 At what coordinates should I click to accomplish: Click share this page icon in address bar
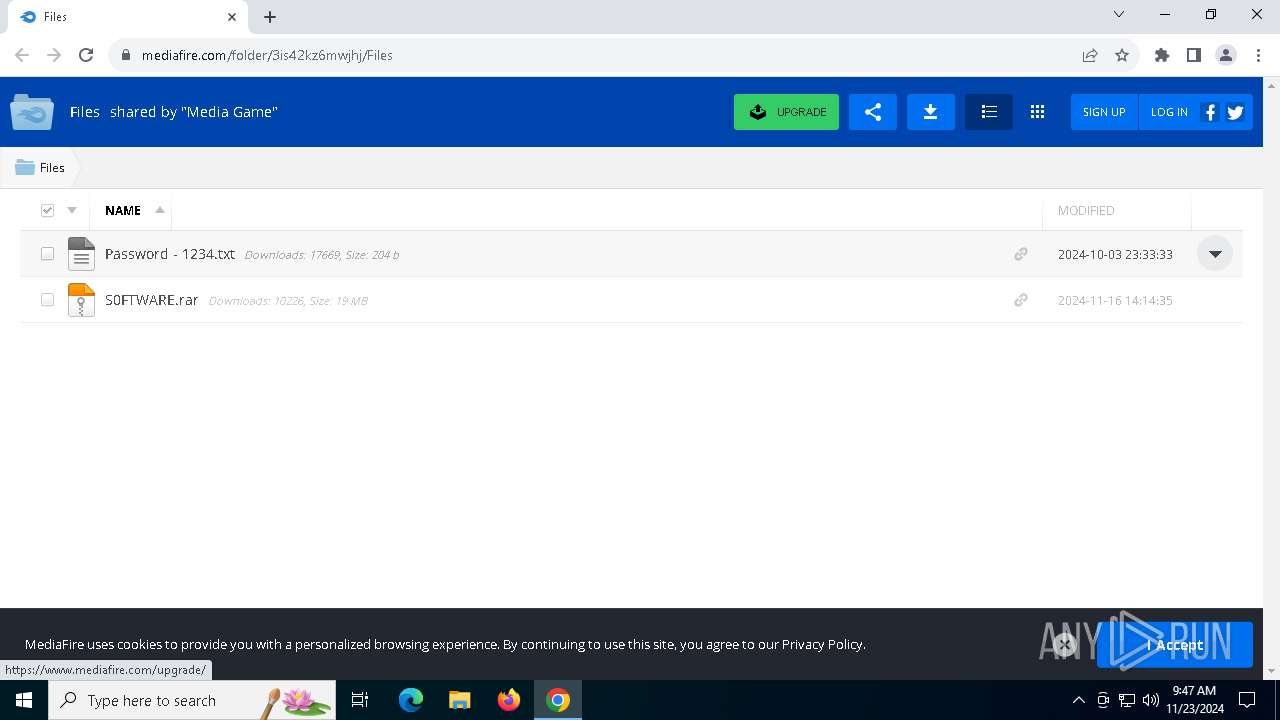pyautogui.click(x=1090, y=55)
